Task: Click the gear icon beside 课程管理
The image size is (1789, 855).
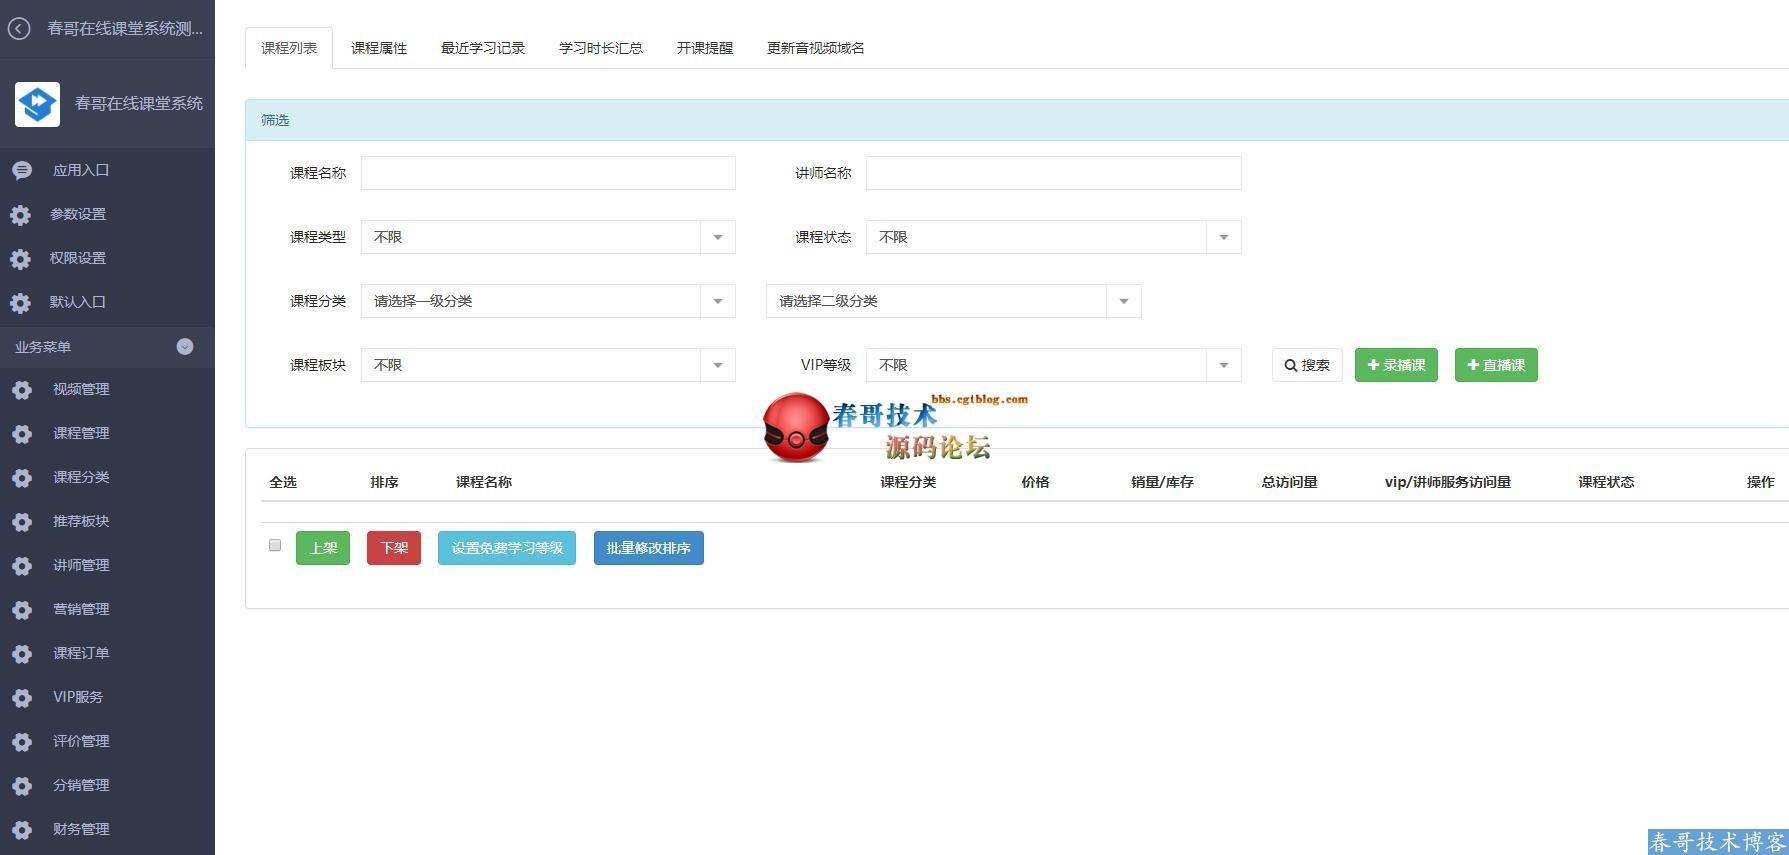Action: [21, 434]
